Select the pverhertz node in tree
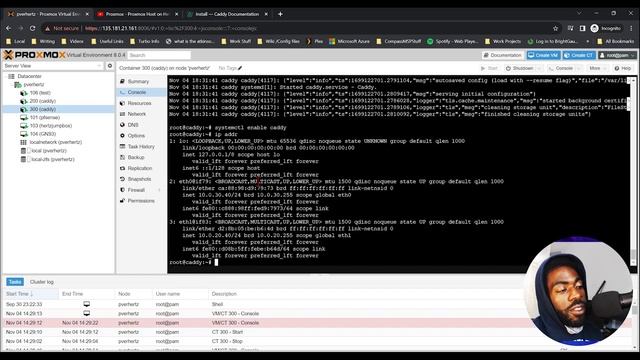The width and height of the screenshot is (640, 360). (33, 84)
